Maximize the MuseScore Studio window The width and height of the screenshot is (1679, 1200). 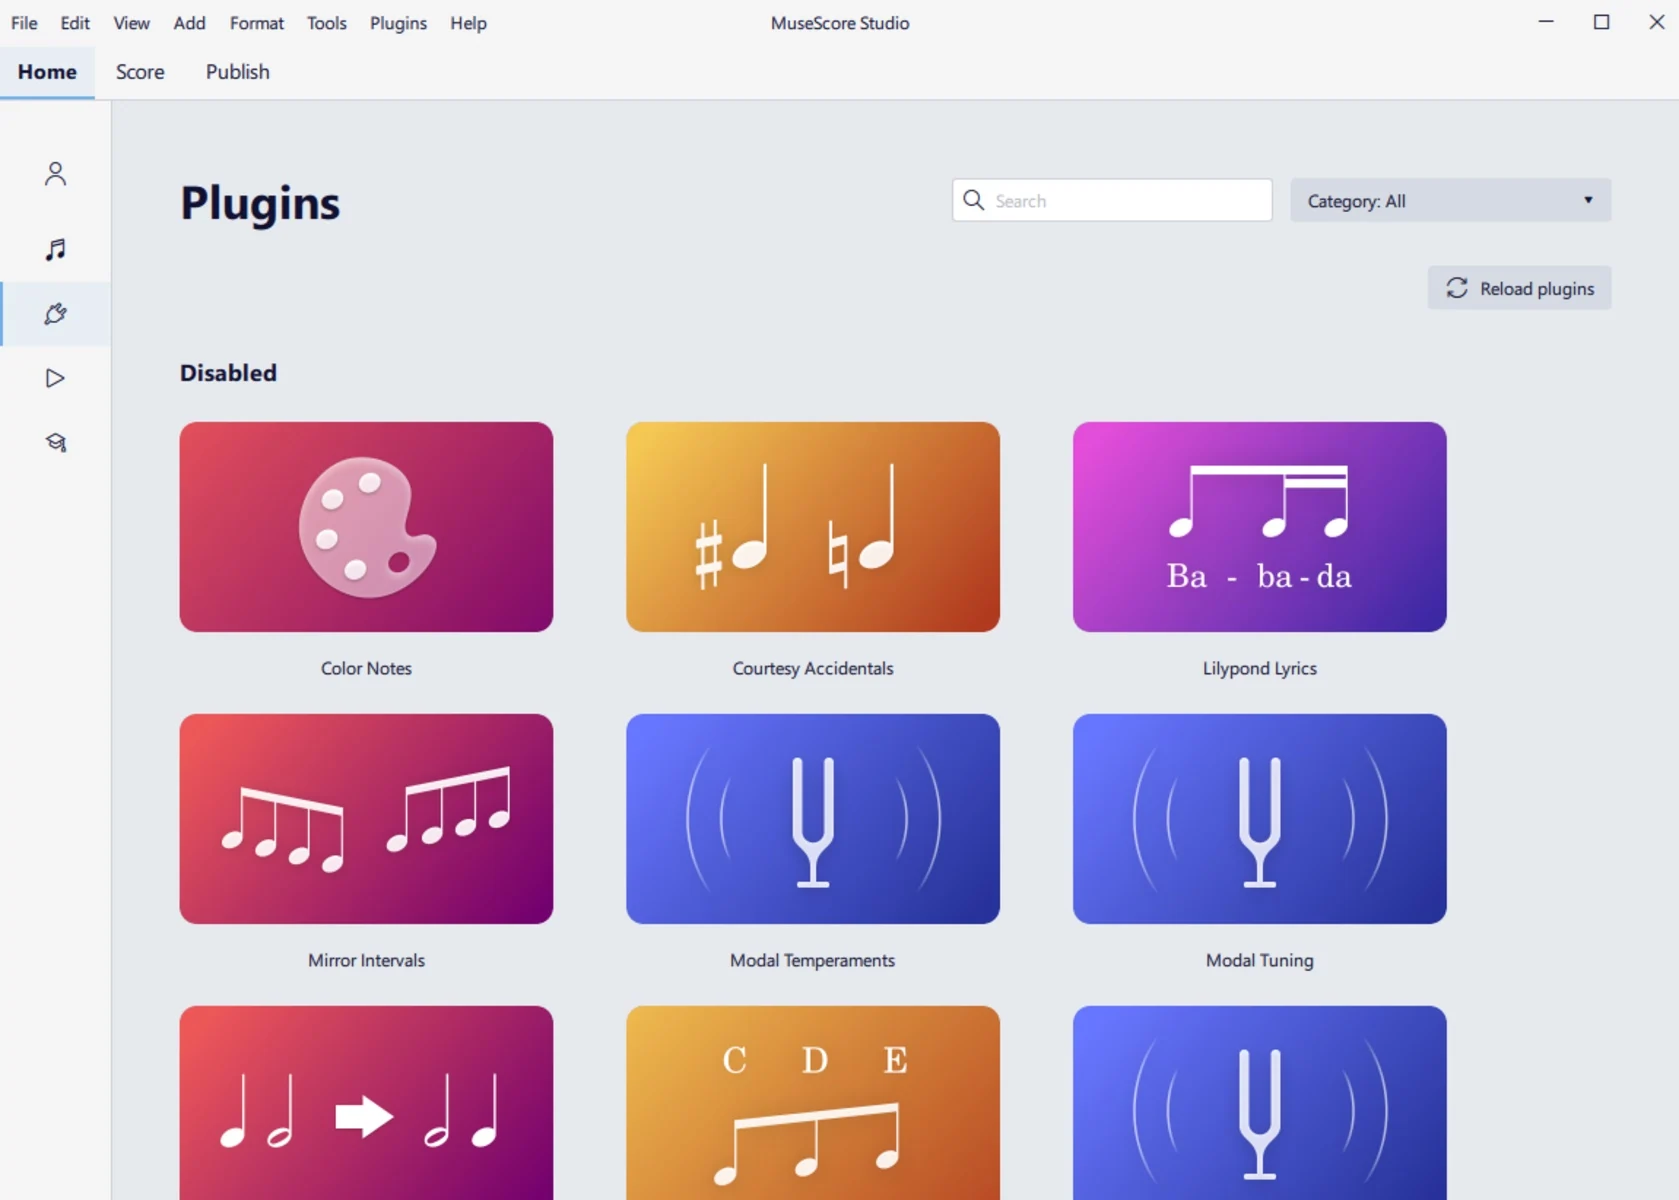click(x=1601, y=22)
